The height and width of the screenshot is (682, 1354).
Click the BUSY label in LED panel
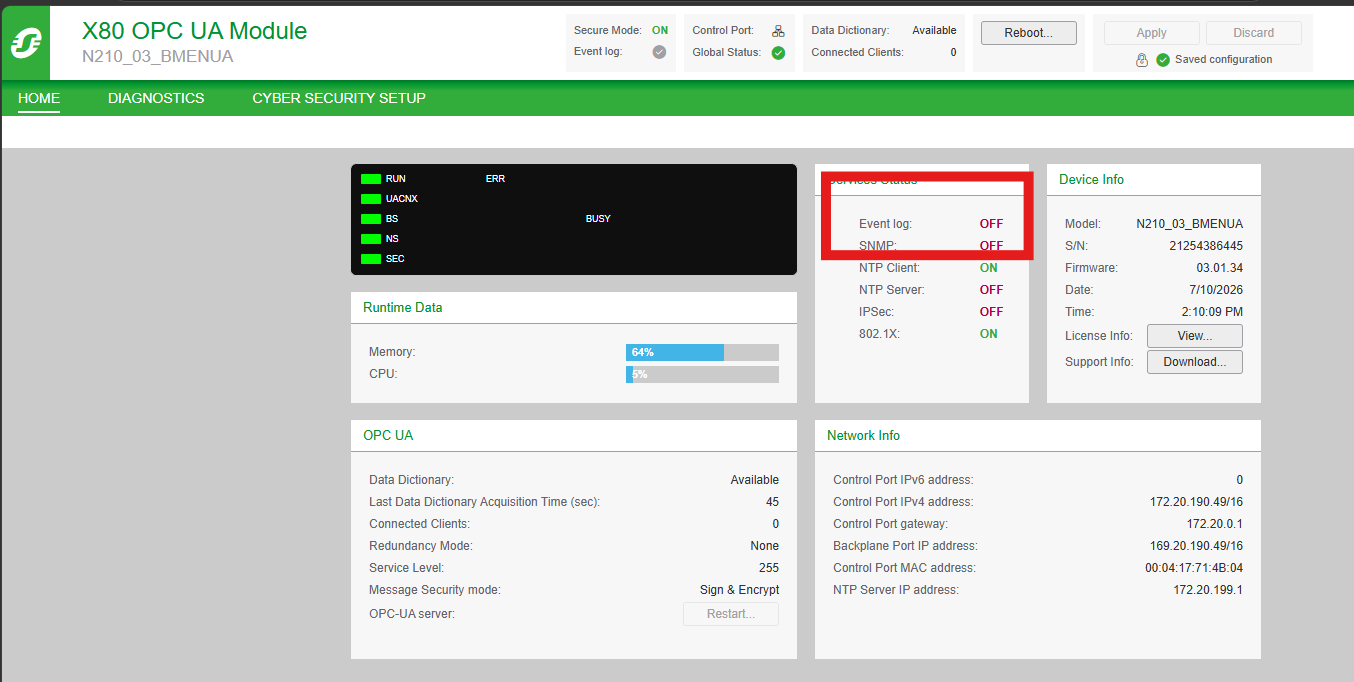click(598, 219)
